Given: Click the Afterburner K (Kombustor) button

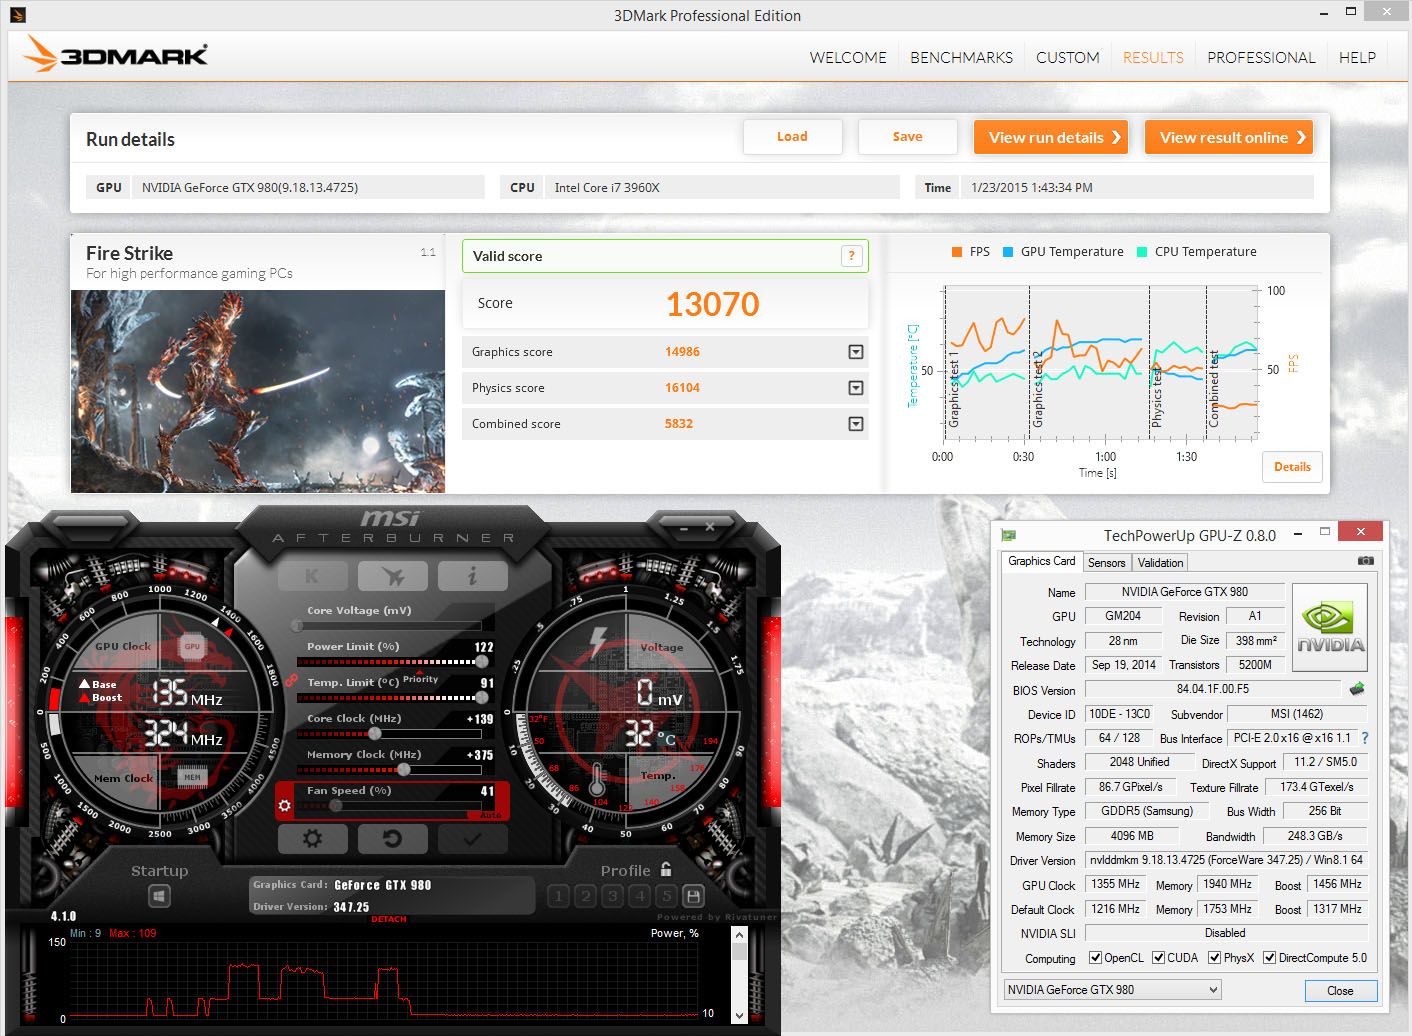Looking at the screenshot, I should (312, 576).
